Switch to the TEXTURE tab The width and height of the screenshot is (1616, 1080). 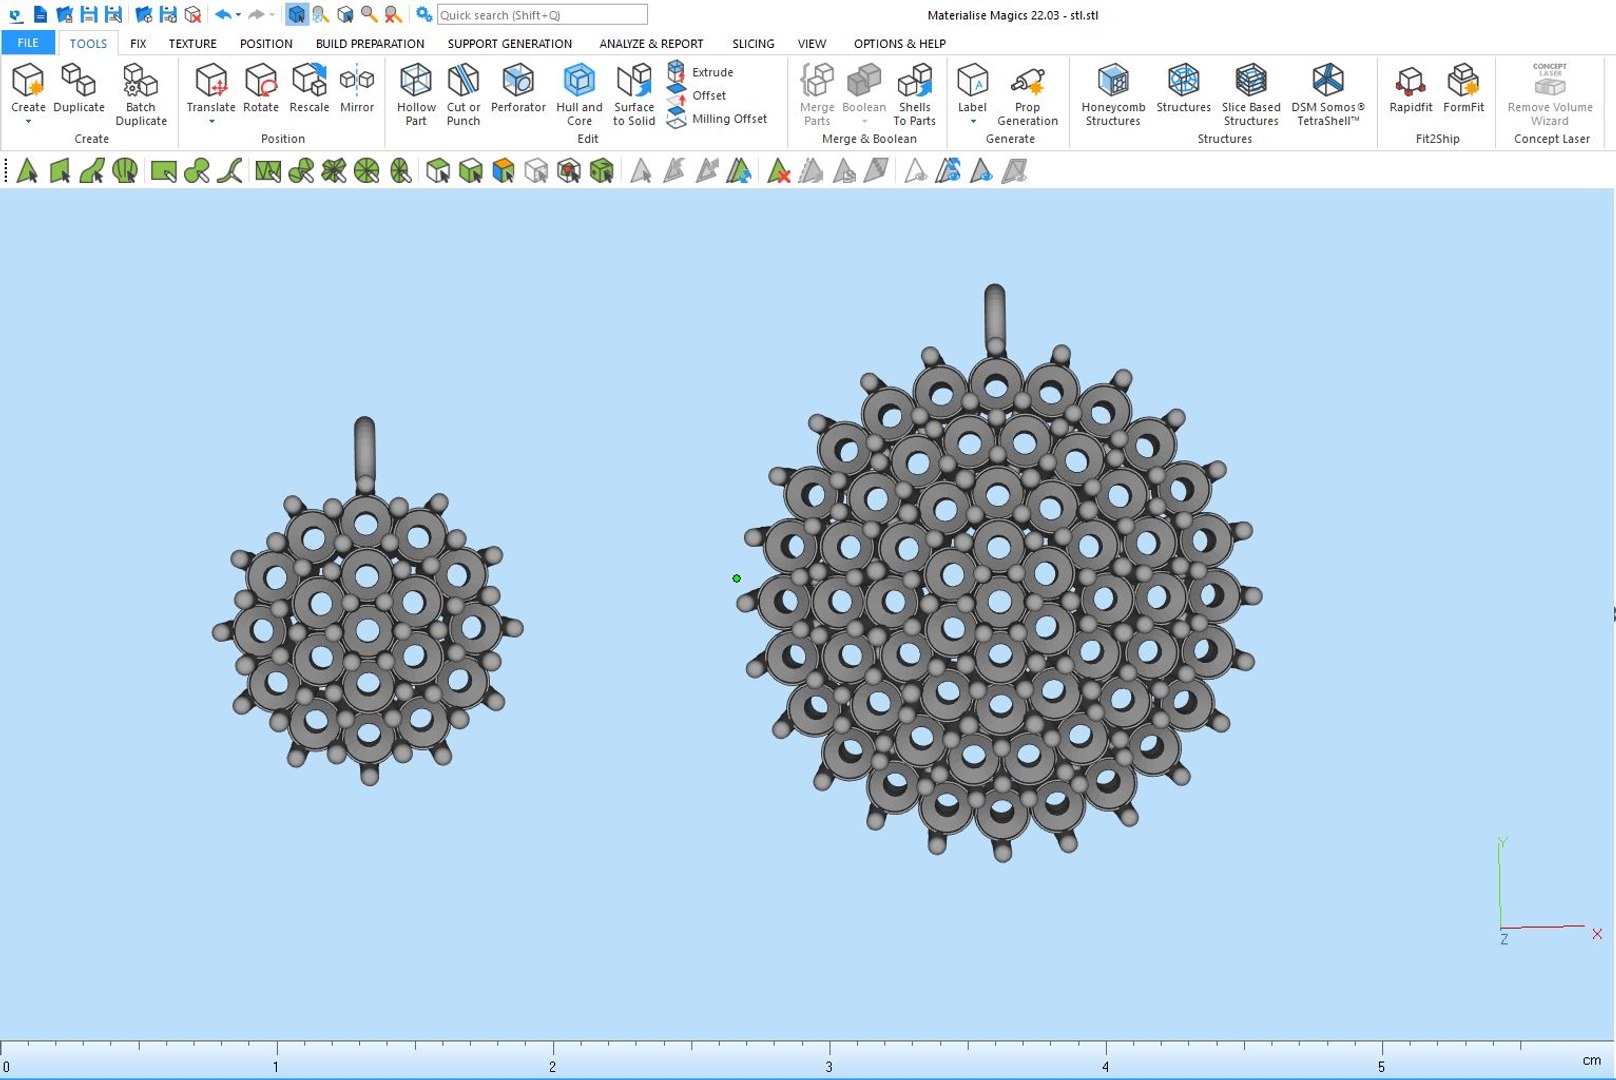click(192, 44)
